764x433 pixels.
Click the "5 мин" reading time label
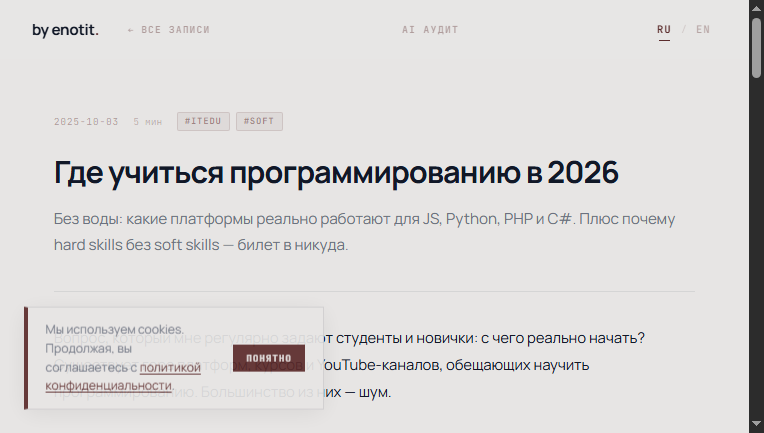coord(147,122)
